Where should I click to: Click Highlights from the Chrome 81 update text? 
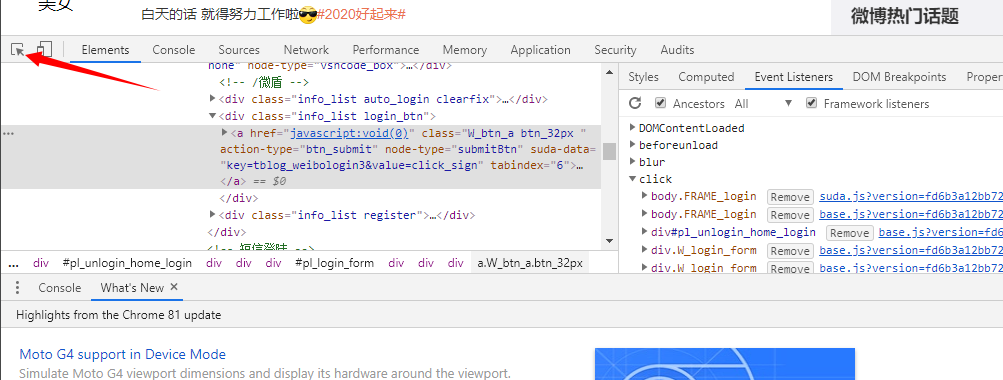[118, 315]
